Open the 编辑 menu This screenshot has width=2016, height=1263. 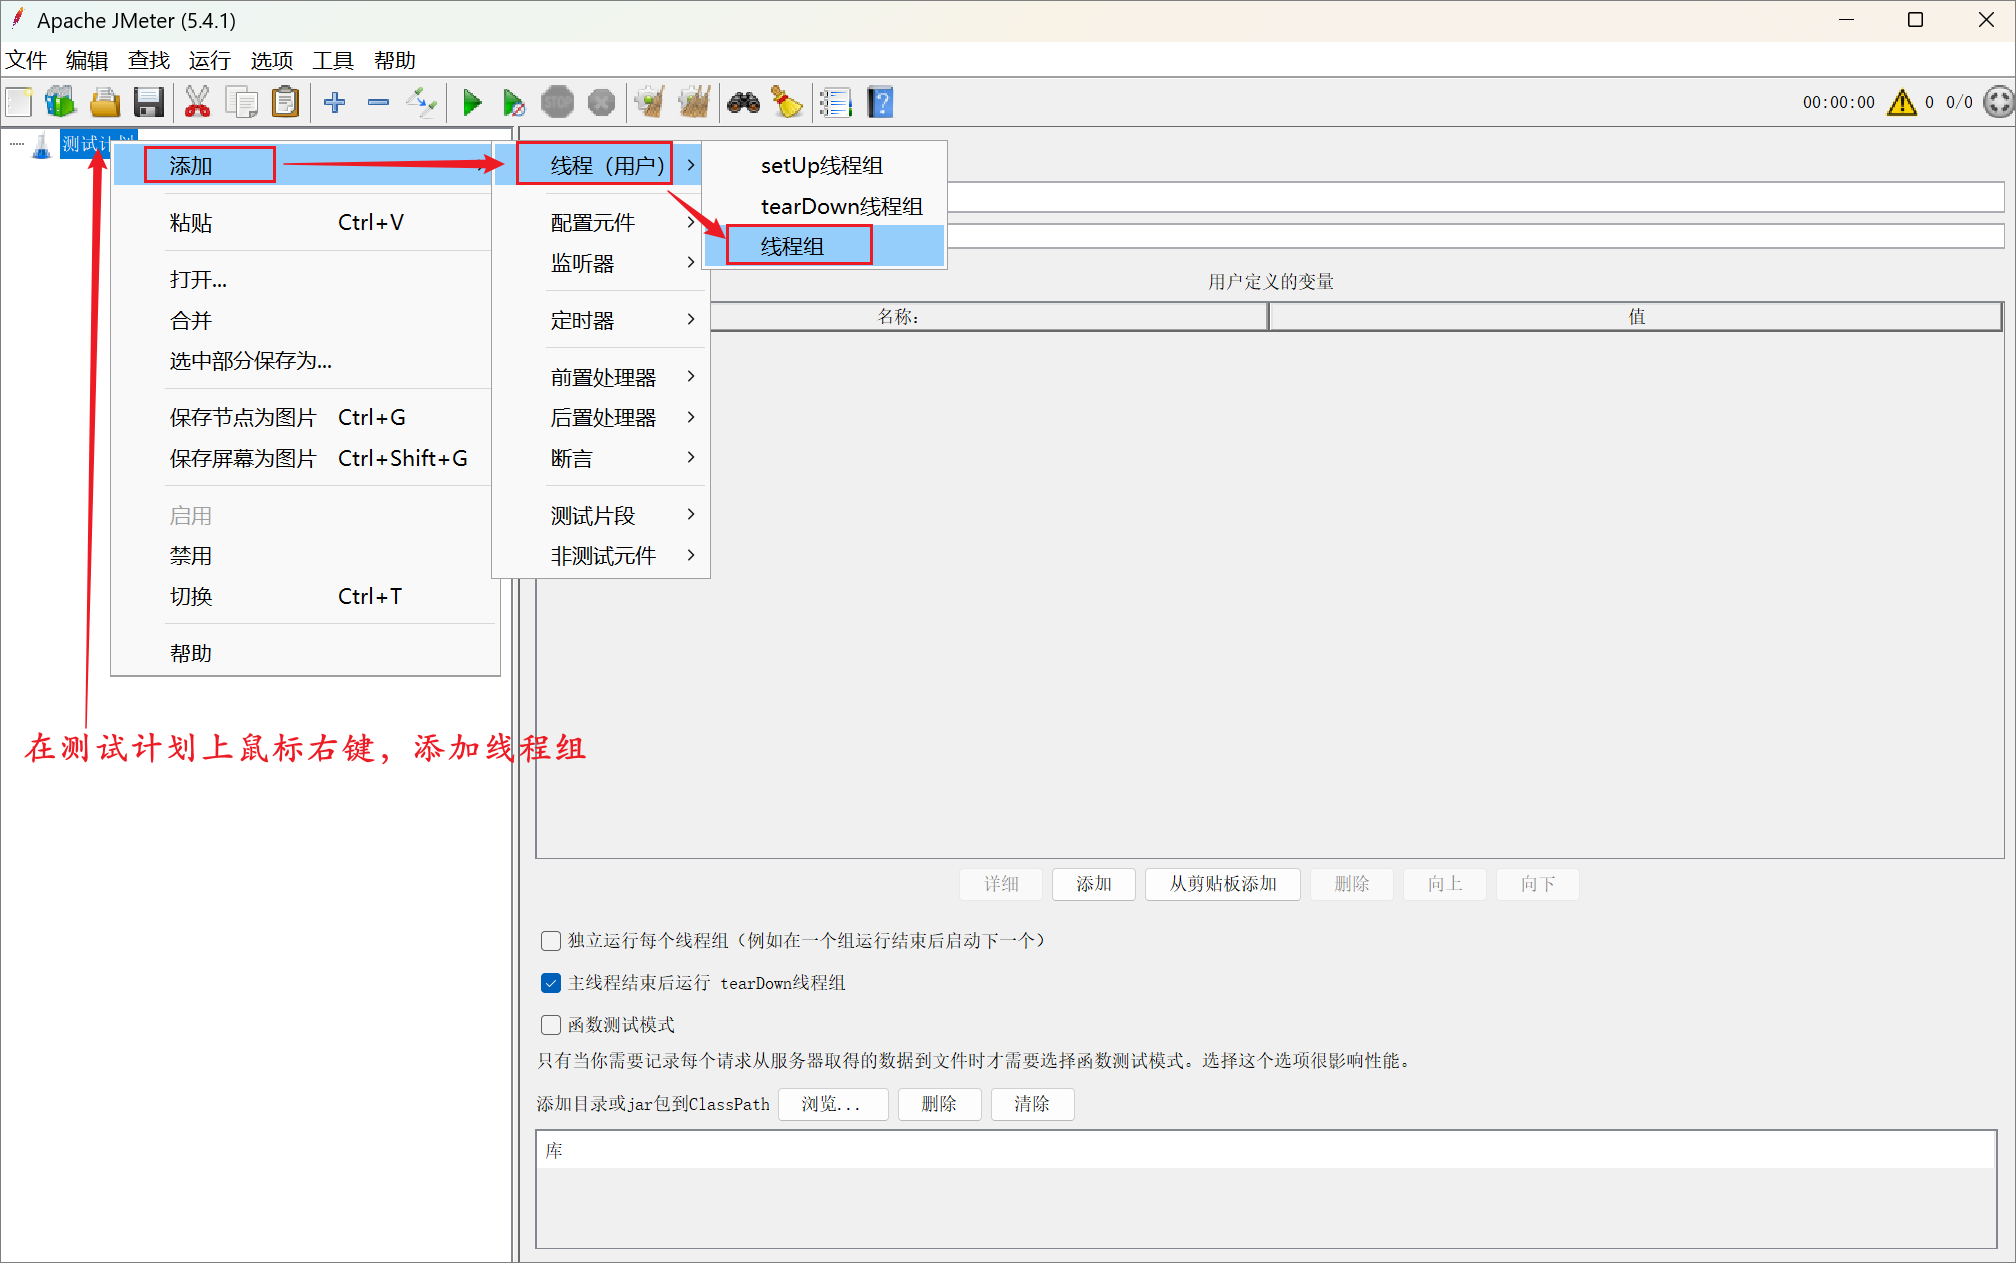tap(87, 60)
